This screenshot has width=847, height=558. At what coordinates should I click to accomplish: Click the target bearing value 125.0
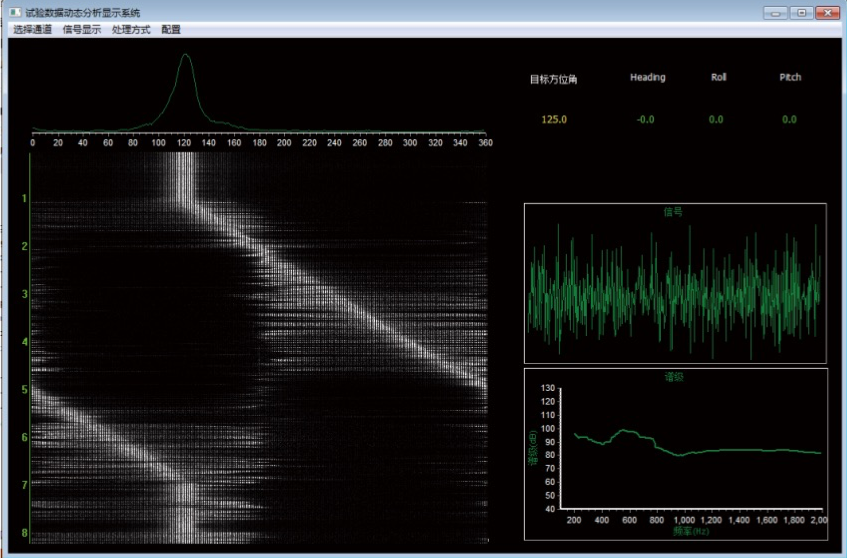tap(554, 119)
